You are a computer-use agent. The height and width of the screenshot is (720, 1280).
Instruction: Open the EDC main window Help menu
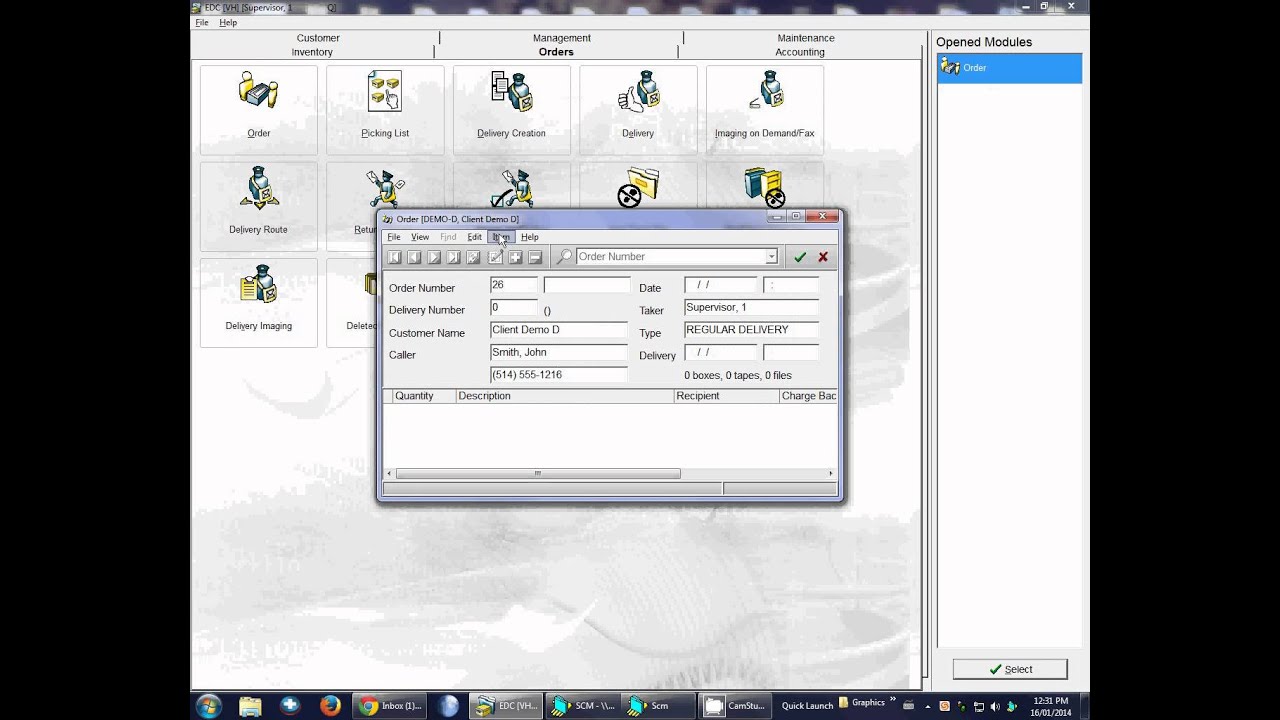228,22
